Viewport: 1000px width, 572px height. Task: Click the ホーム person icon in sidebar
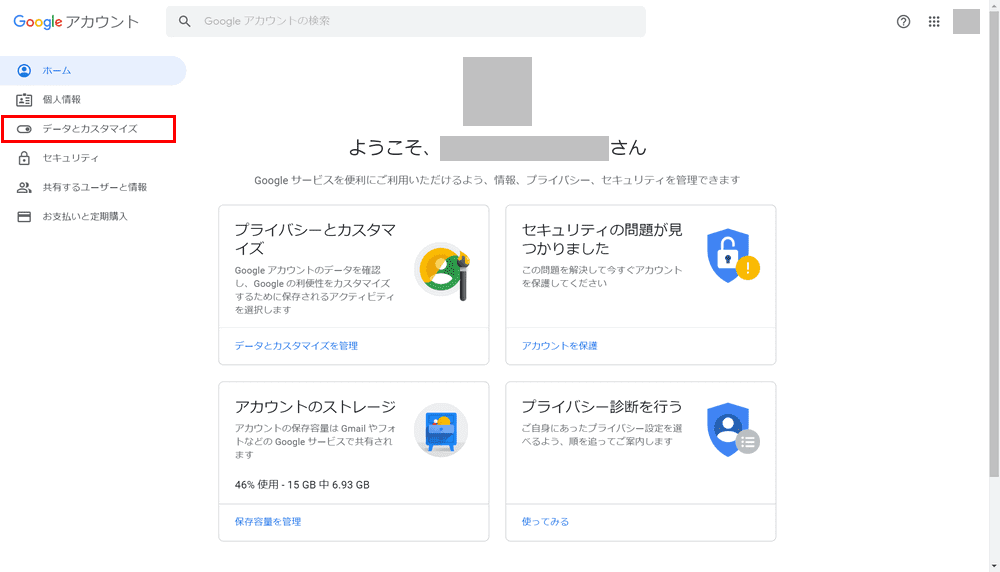click(x=24, y=71)
